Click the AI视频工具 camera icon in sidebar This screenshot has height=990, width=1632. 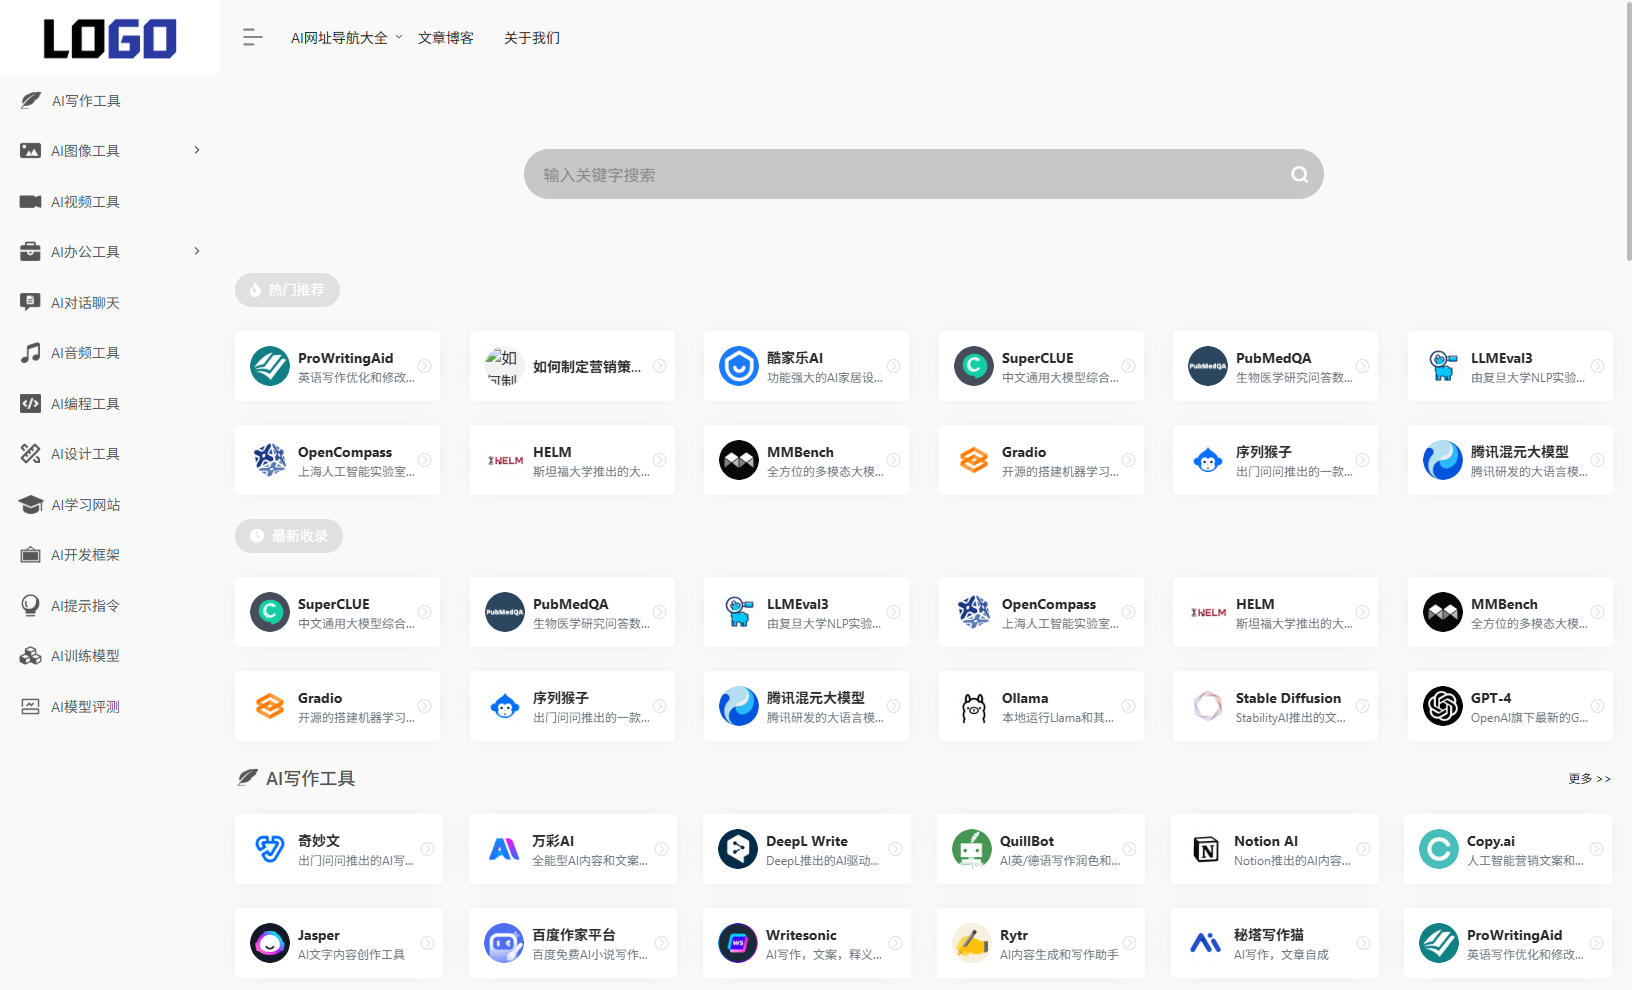[31, 201]
